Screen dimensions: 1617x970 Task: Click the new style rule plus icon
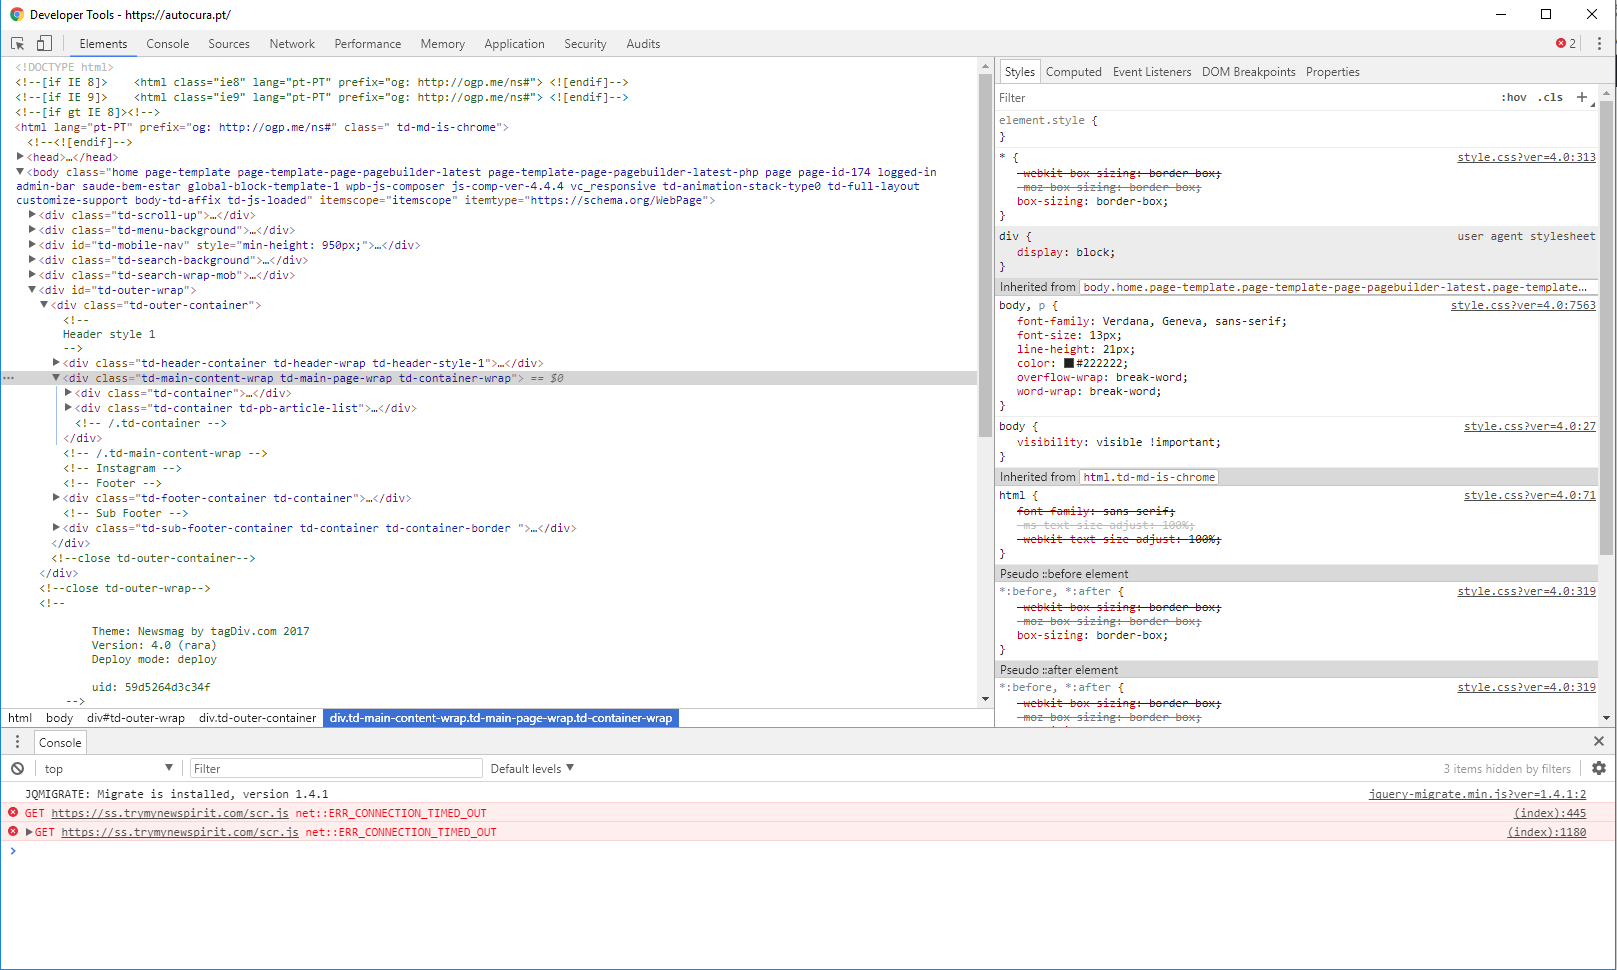[1582, 97]
